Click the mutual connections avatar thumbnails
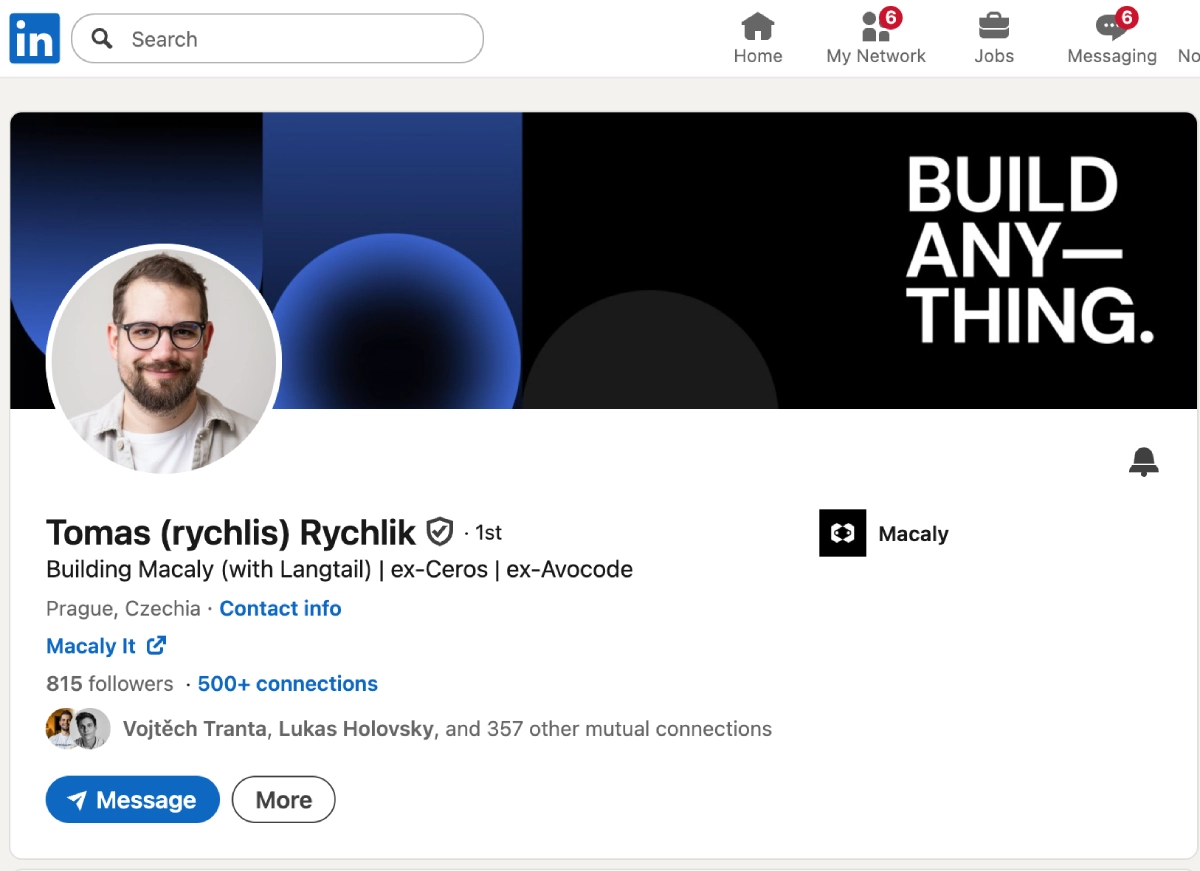 tap(78, 729)
